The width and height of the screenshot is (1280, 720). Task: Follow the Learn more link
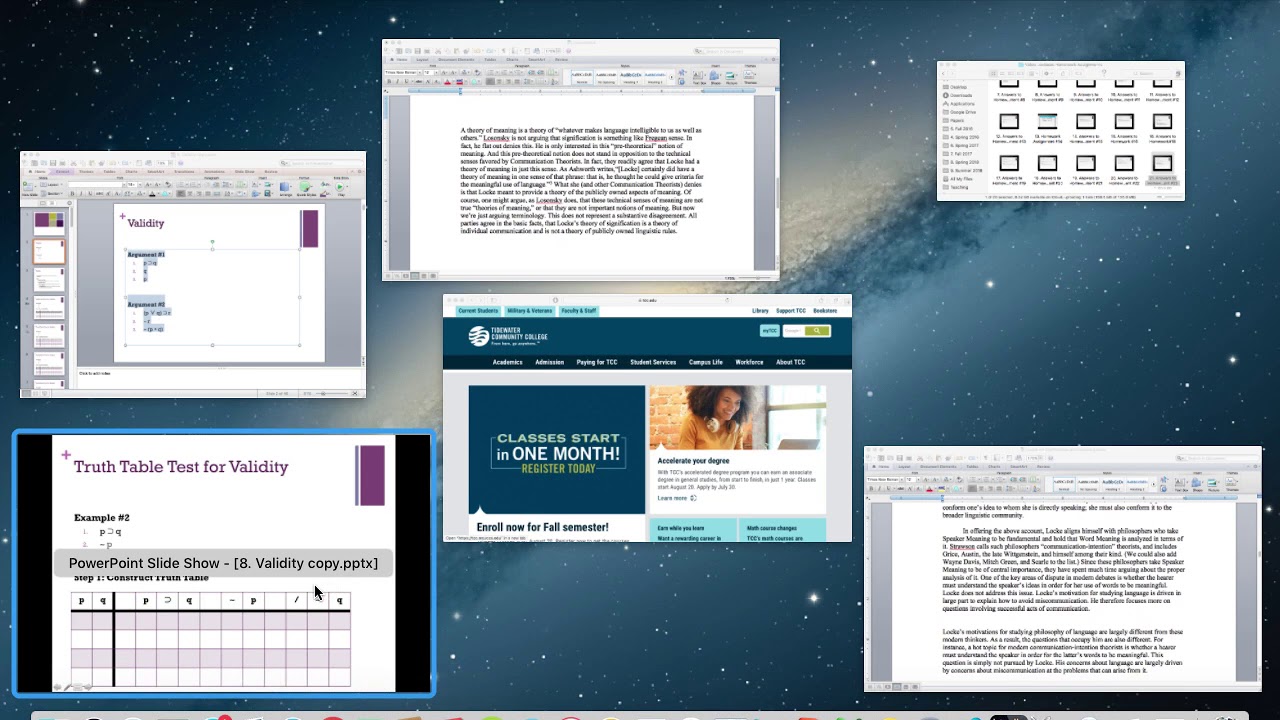(x=677, y=498)
